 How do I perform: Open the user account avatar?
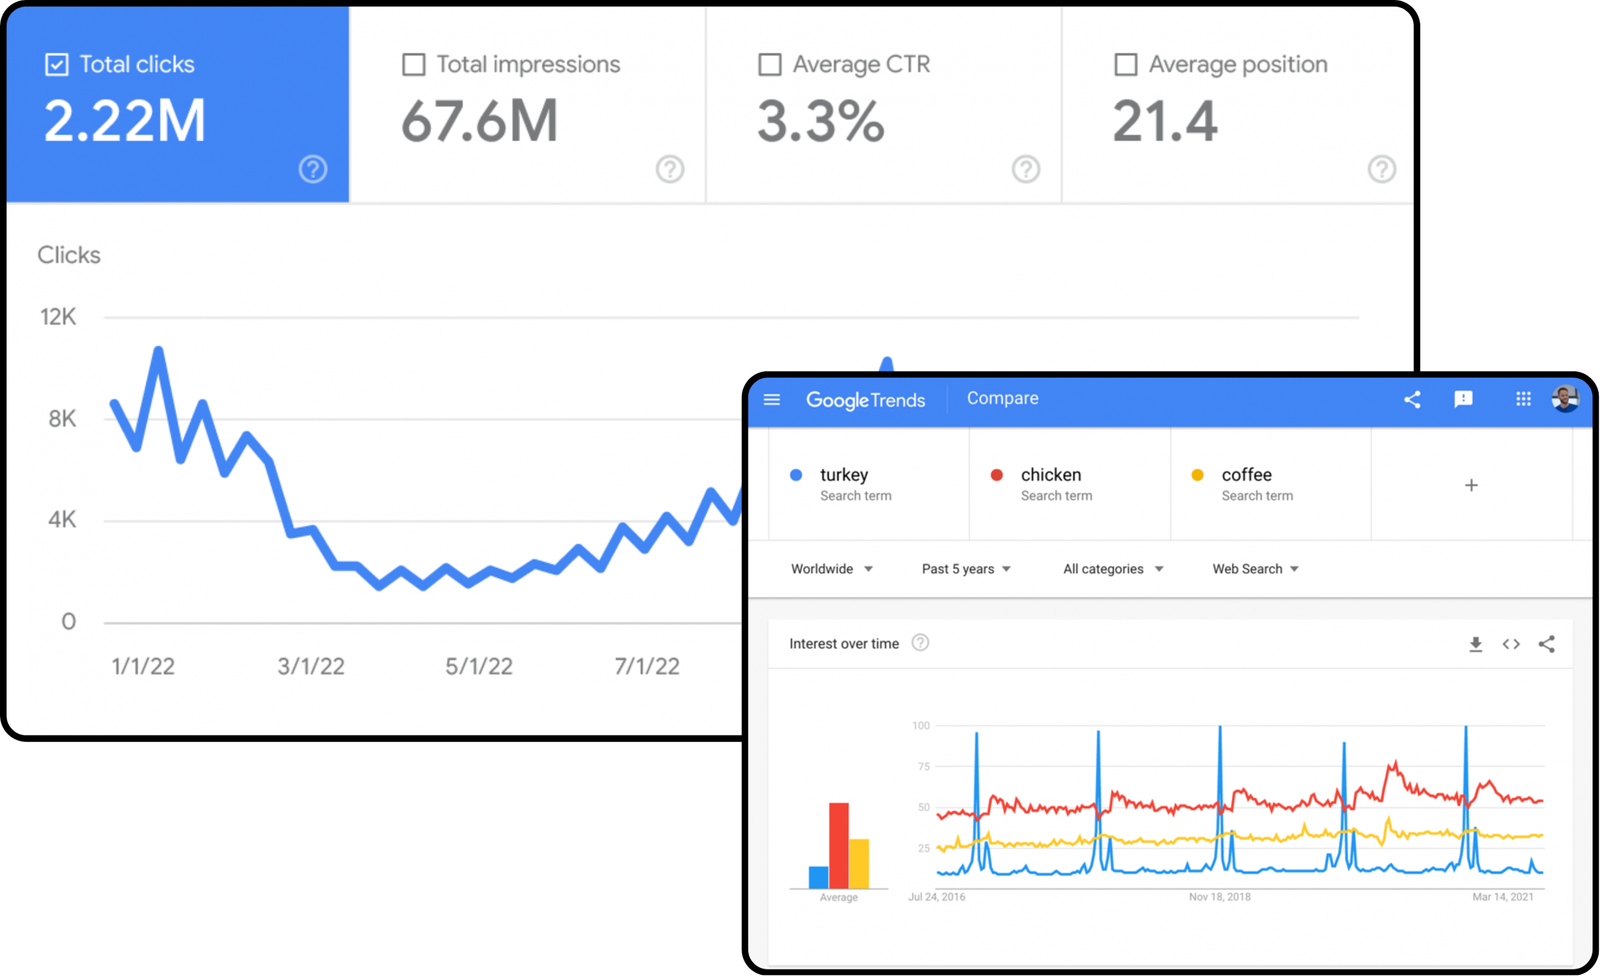point(1565,399)
